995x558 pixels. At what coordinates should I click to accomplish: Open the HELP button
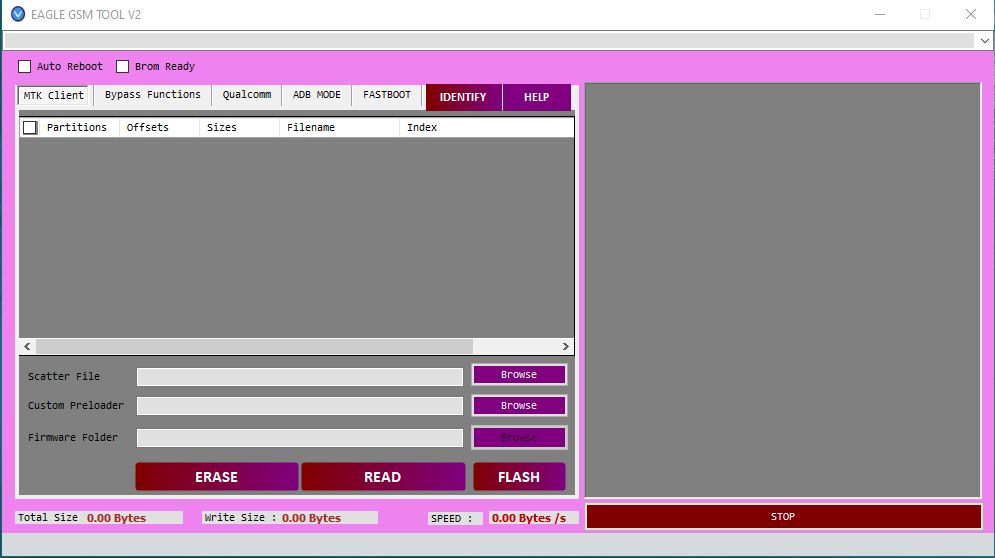[x=536, y=97]
